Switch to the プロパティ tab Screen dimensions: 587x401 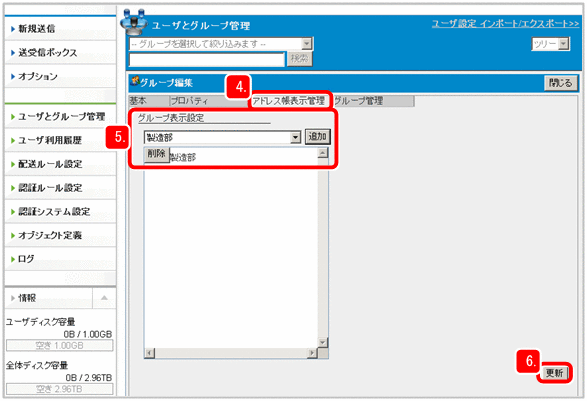(209, 101)
